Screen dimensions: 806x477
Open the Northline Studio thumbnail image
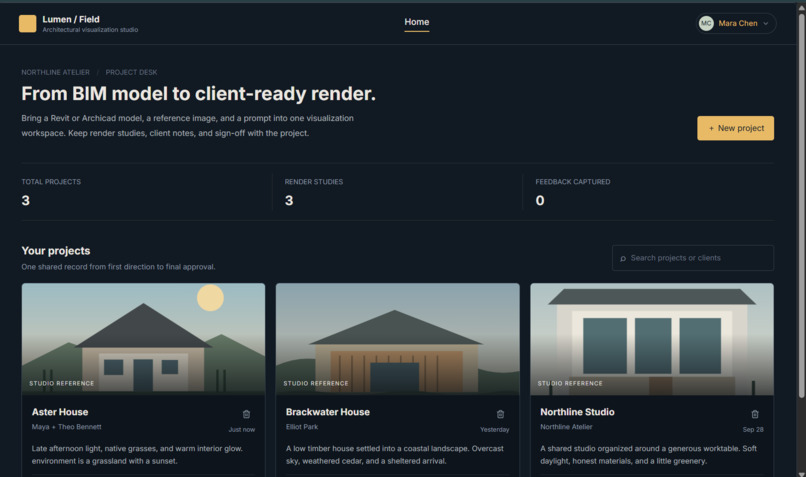(652, 339)
